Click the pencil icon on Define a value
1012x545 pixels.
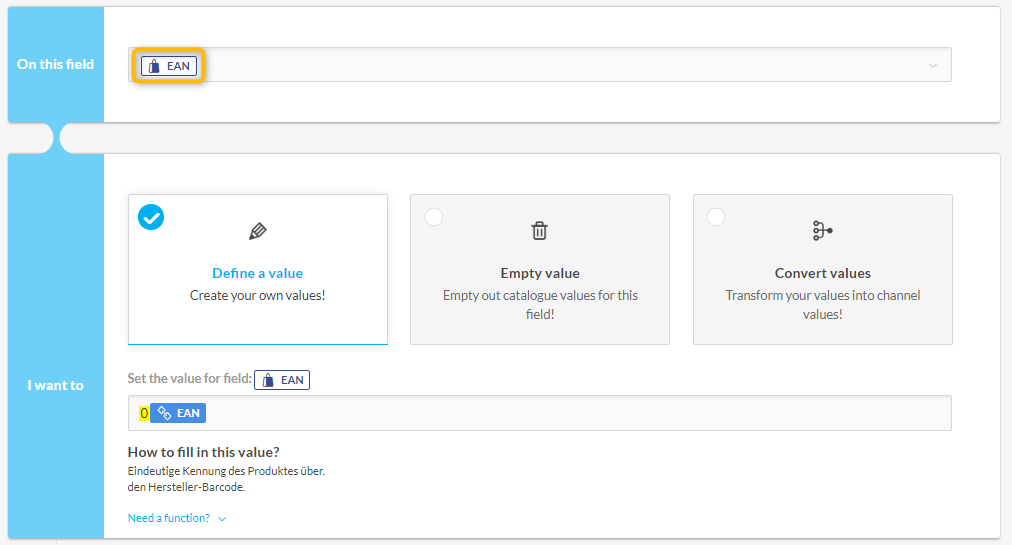tap(258, 231)
